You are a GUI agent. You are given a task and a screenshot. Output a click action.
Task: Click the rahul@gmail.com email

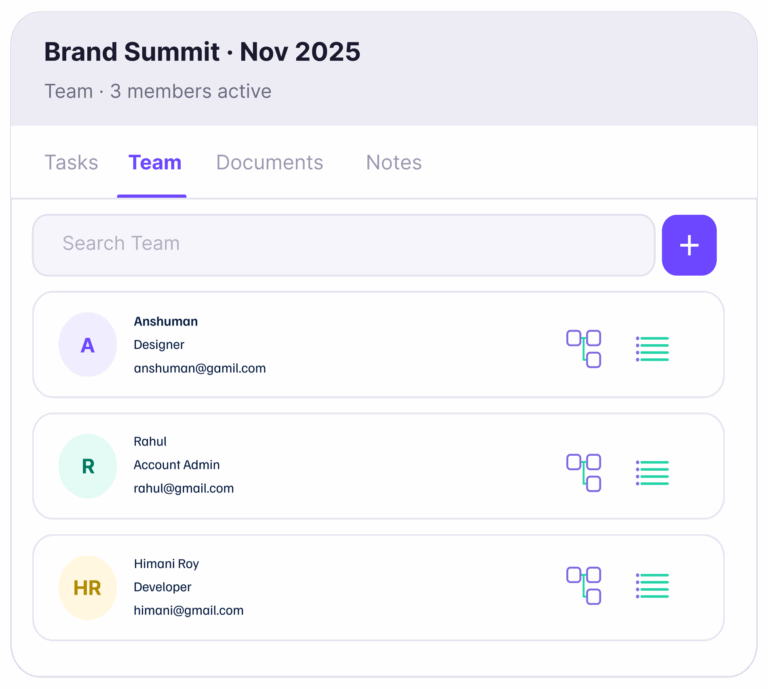(x=184, y=489)
